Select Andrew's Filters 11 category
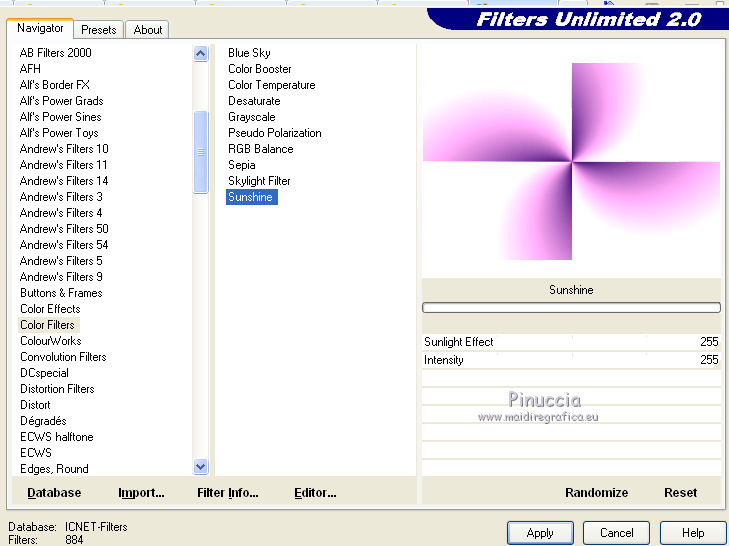The height and width of the screenshot is (546, 729). pyautogui.click(x=64, y=165)
